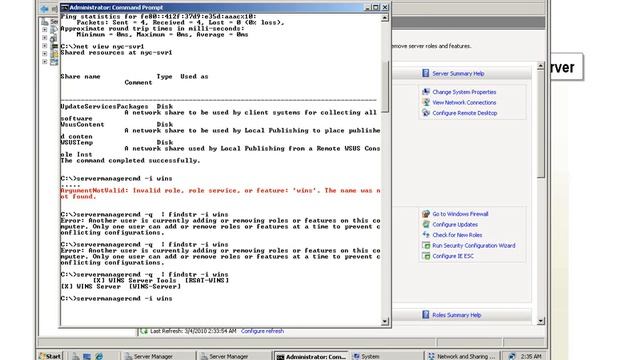The image size is (640, 360).
Task: Open the Command Prompt title bar system icon
Action: click(x=64, y=7)
